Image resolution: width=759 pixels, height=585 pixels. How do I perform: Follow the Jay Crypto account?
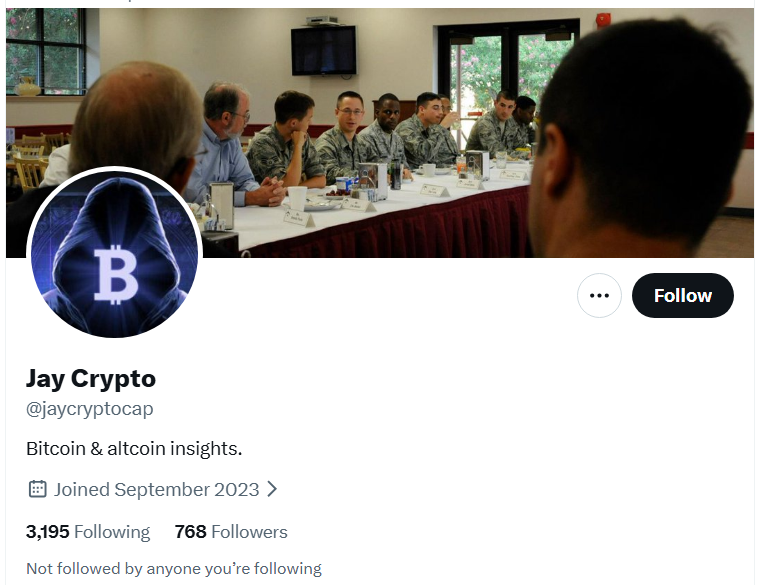point(683,295)
